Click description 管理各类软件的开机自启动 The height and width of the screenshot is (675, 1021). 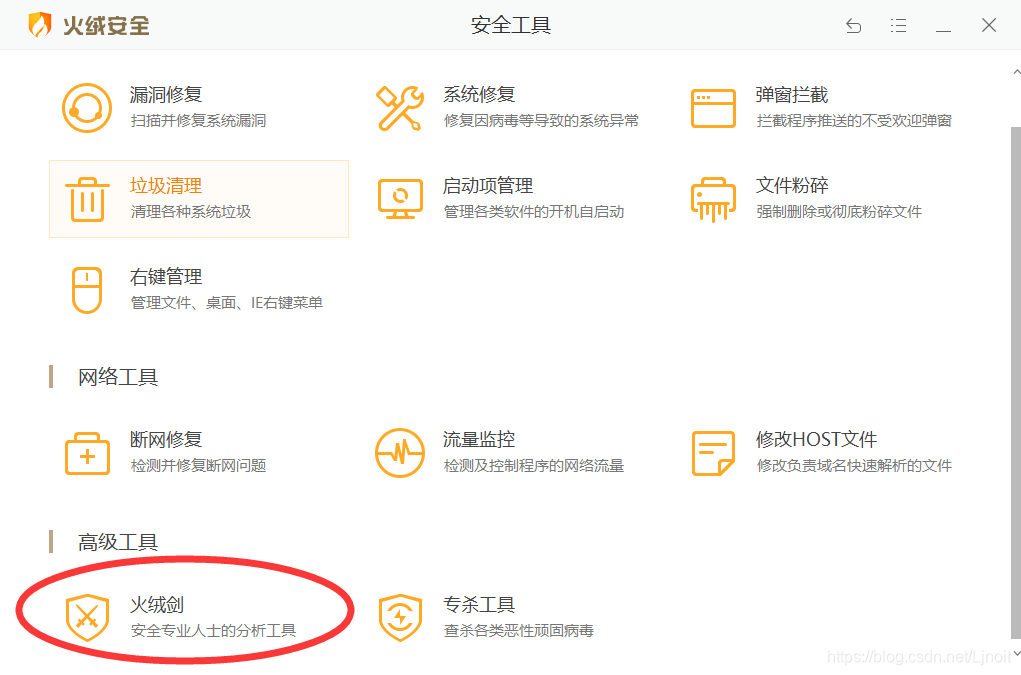pos(534,212)
